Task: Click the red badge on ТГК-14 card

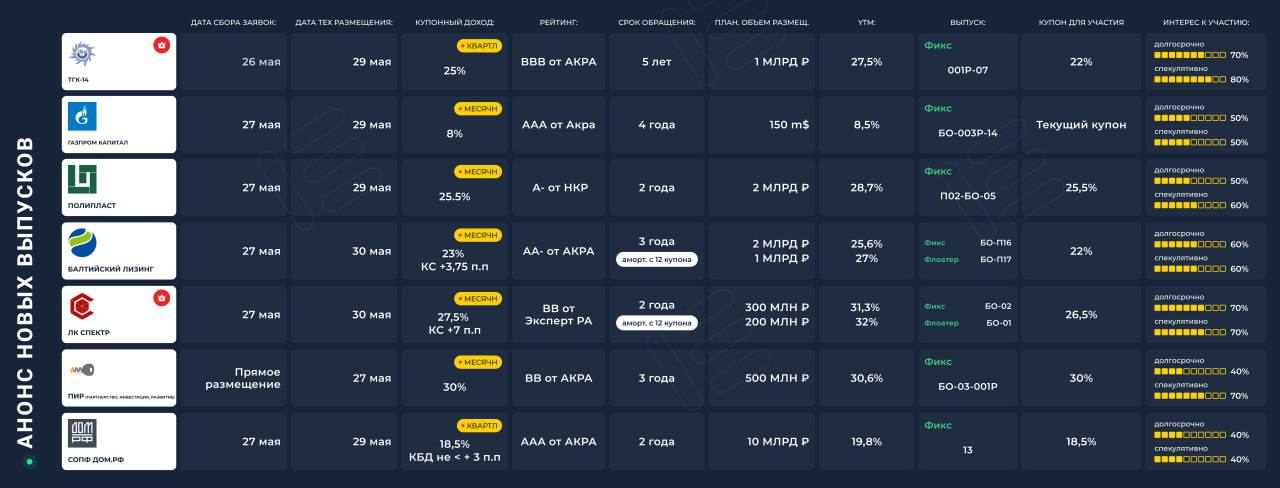Action: (x=161, y=45)
